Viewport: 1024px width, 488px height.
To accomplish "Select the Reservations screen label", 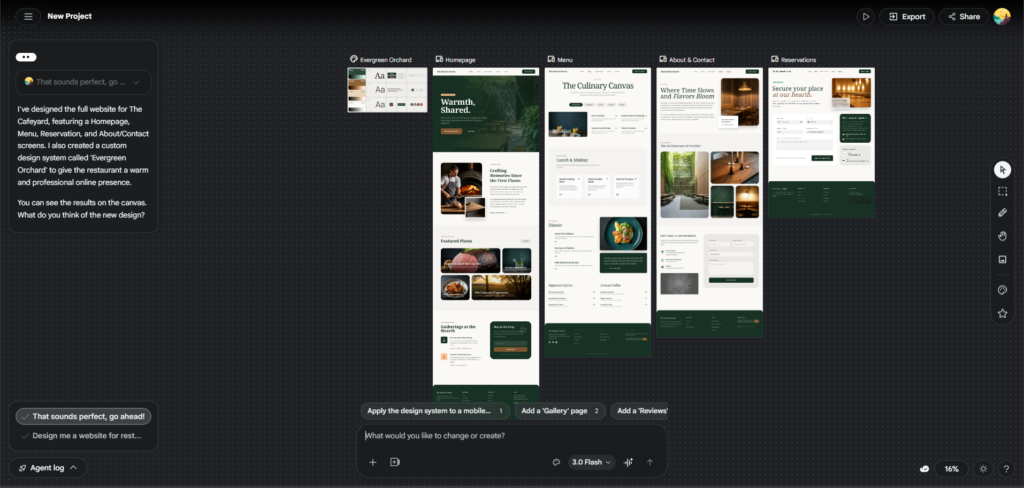I will pyautogui.click(x=798, y=60).
